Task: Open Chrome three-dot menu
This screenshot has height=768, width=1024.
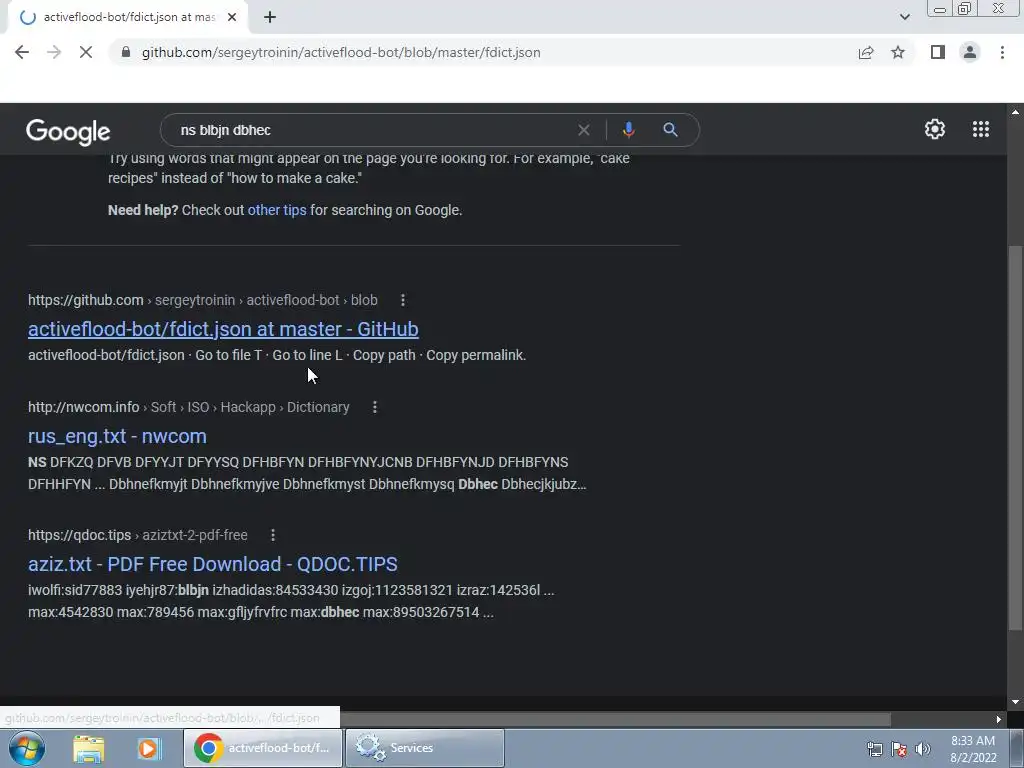Action: (x=1002, y=52)
